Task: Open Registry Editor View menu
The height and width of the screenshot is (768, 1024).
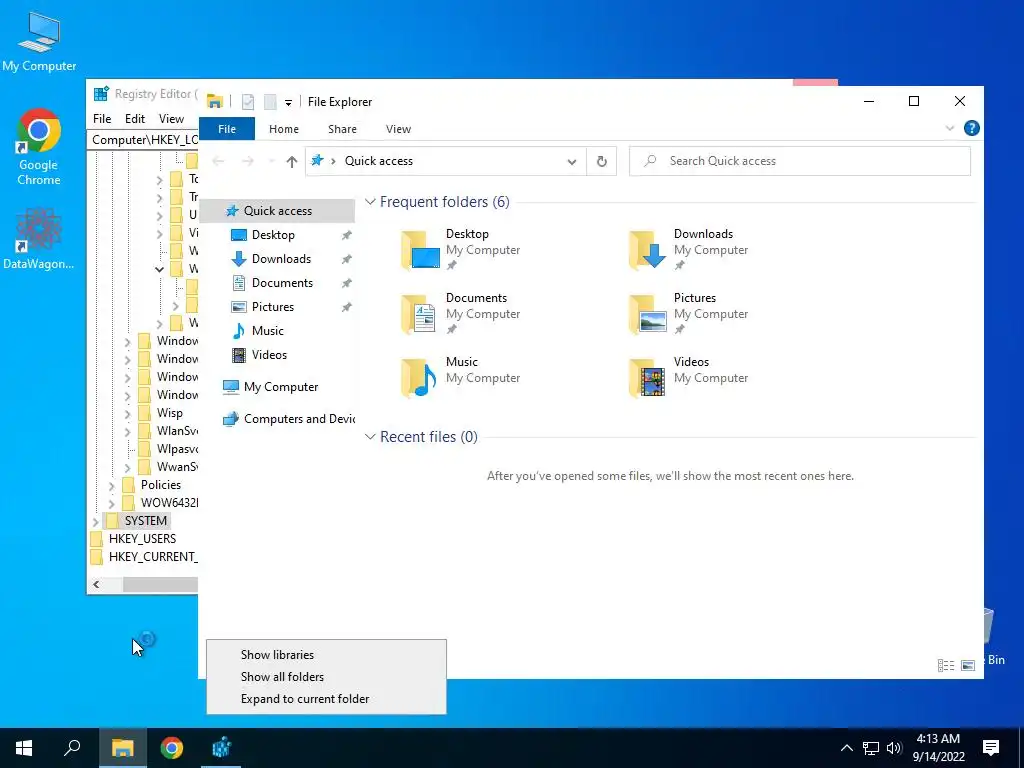Action: click(171, 119)
